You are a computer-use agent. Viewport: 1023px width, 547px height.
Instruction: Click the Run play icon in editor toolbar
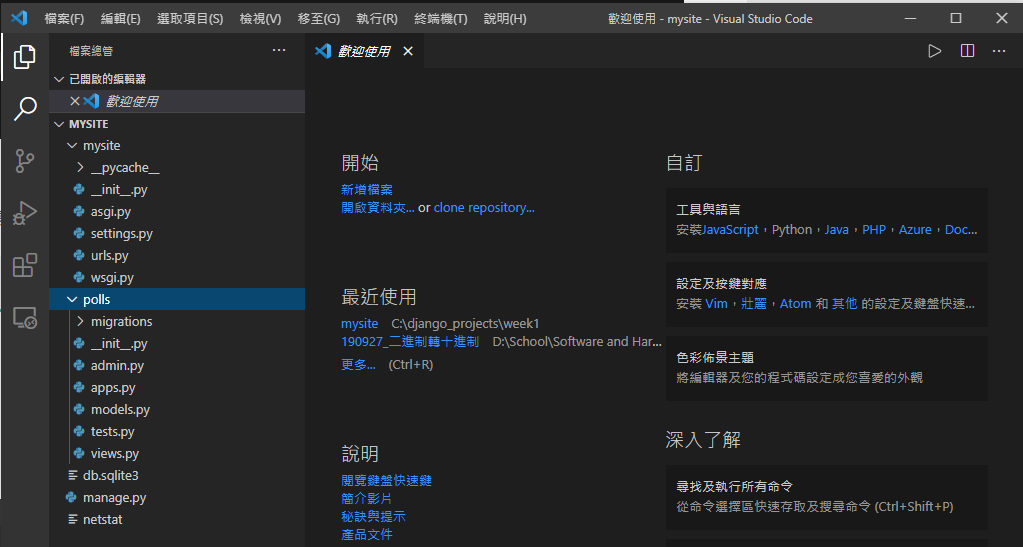pyautogui.click(x=934, y=51)
